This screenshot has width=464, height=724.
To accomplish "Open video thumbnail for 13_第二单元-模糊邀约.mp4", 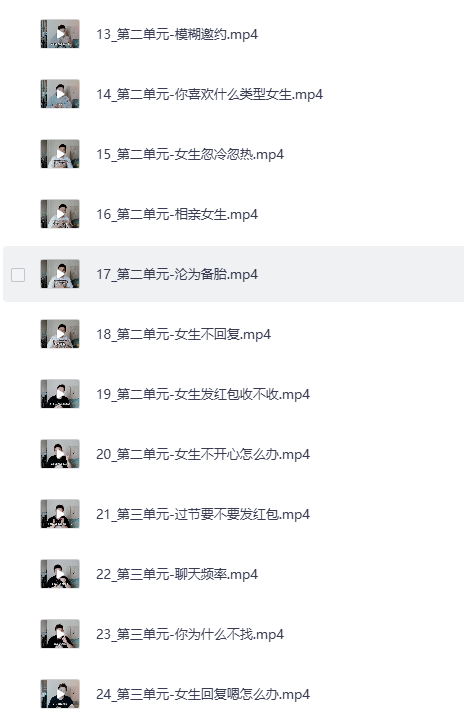I will pyautogui.click(x=60, y=34).
